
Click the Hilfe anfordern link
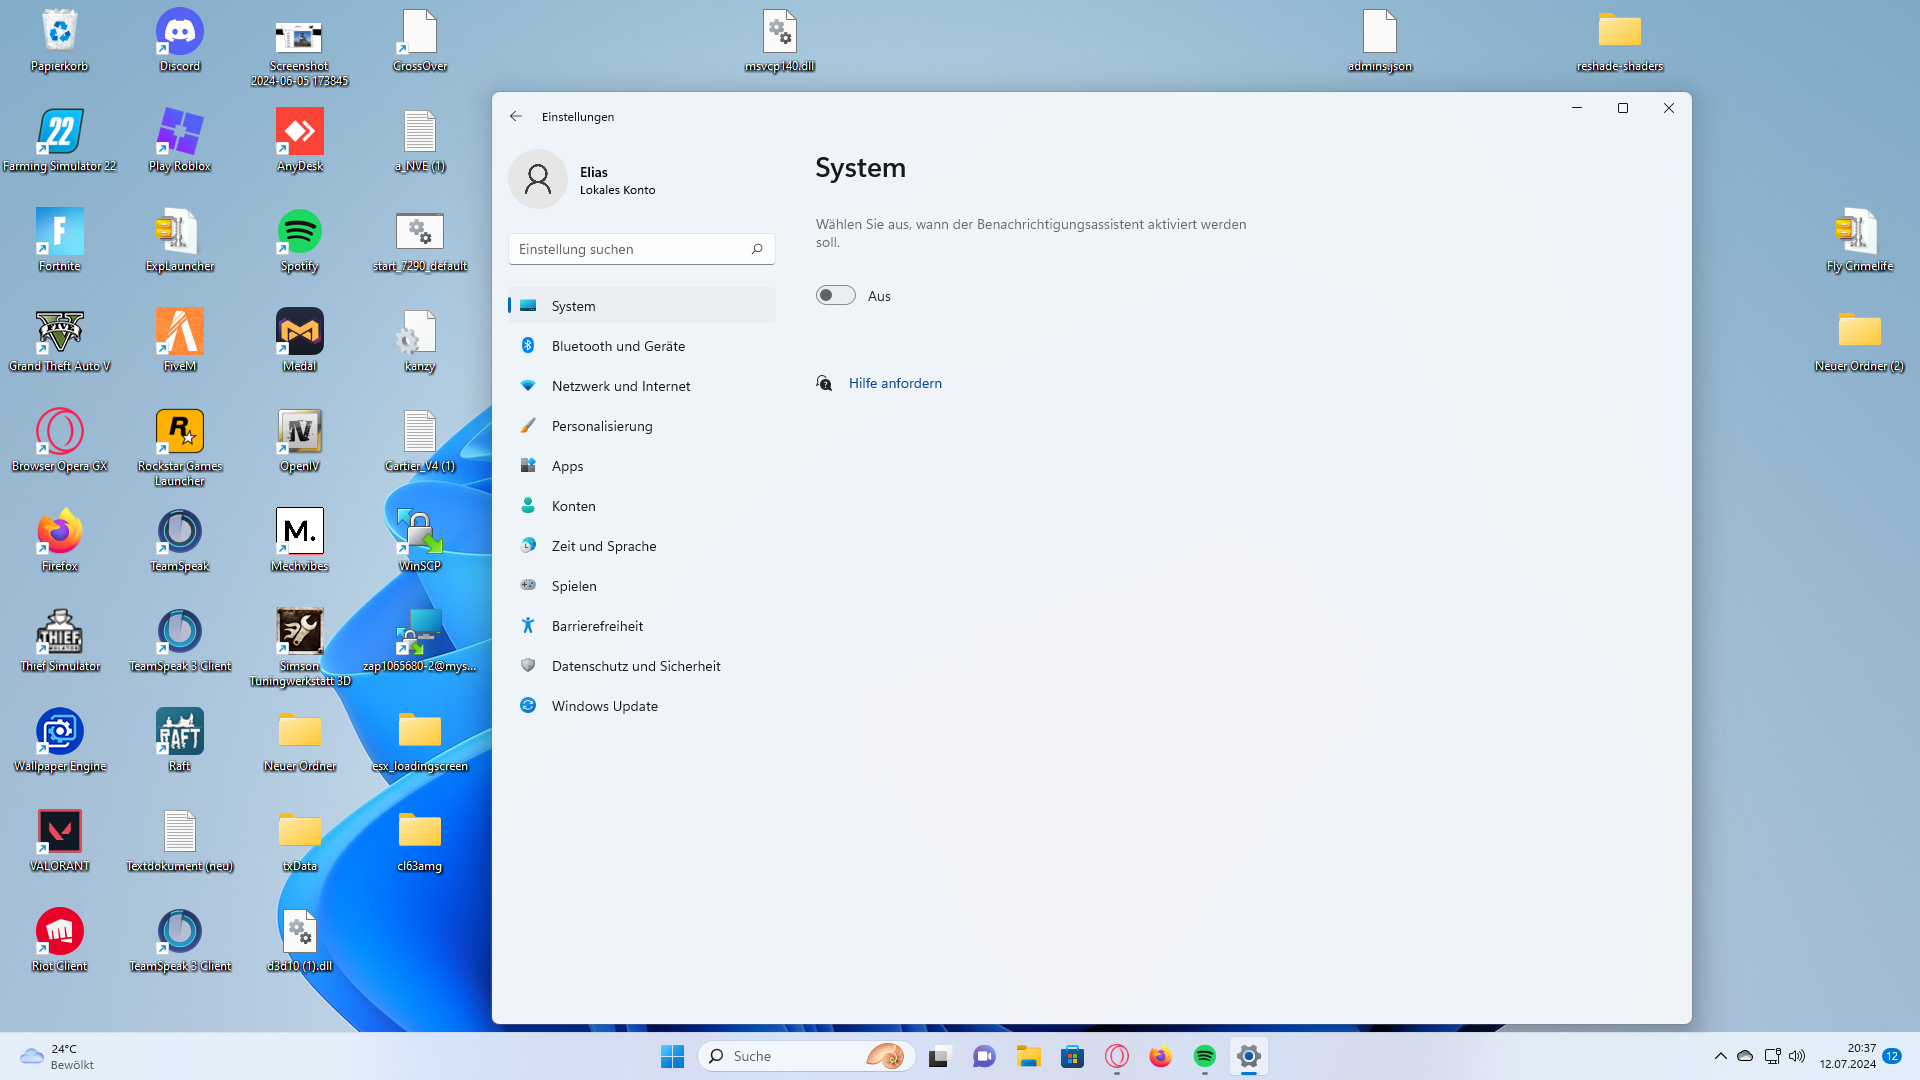[894, 383]
